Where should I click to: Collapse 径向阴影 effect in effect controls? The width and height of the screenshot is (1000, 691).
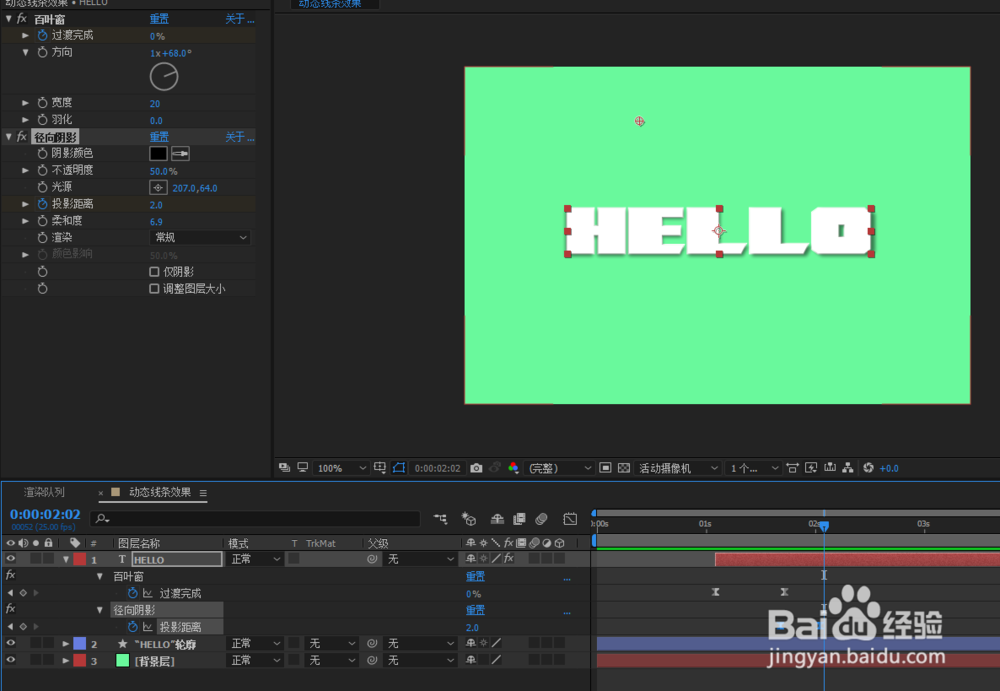point(9,137)
